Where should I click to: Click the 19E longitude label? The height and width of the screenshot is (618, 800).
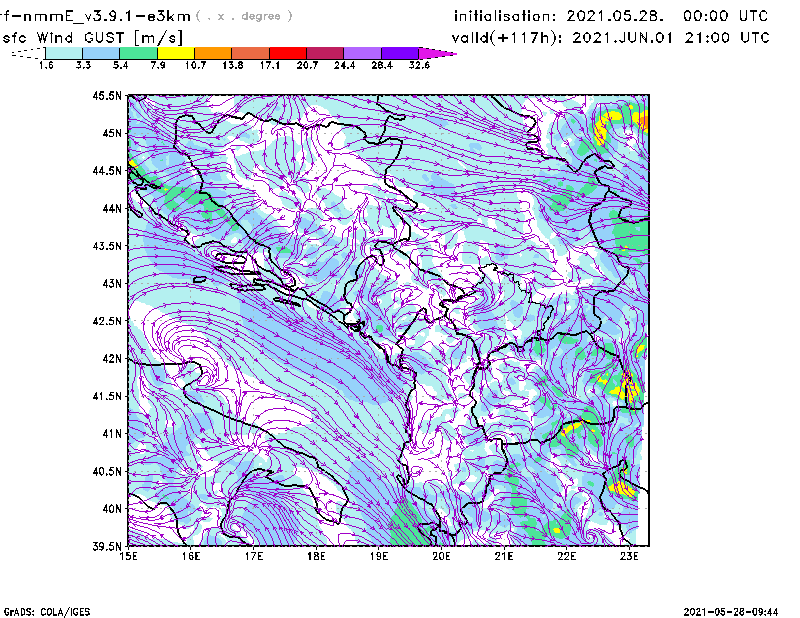click(379, 556)
